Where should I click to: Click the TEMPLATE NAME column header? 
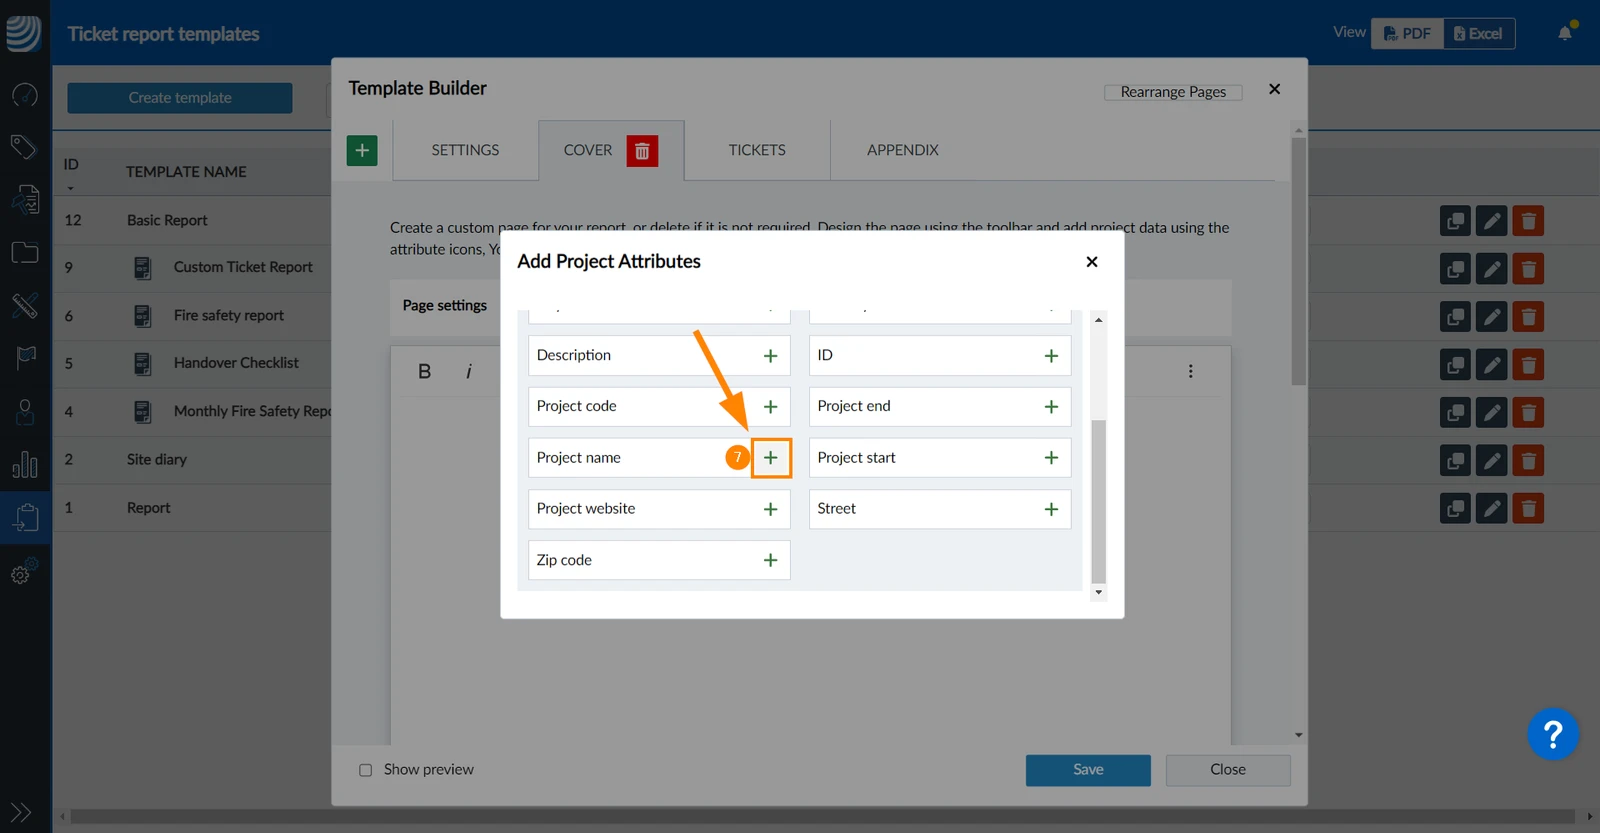[186, 172]
